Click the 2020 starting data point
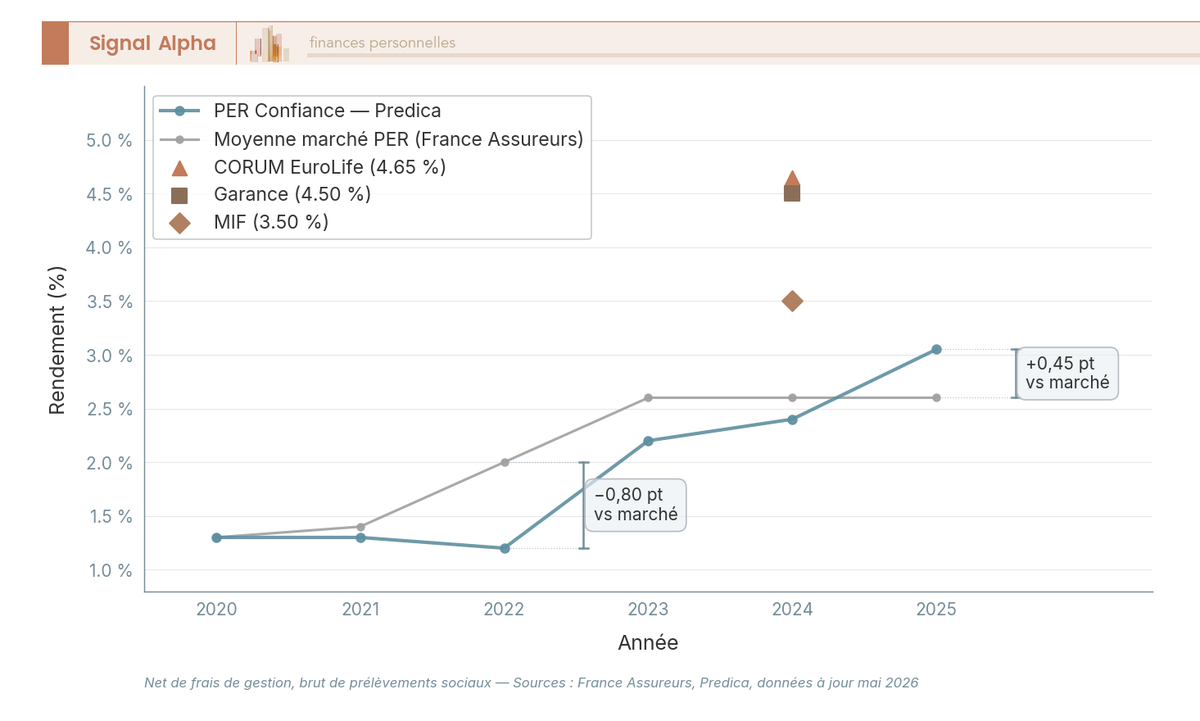Image resolution: width=1200 pixels, height=721 pixels. (x=216, y=537)
